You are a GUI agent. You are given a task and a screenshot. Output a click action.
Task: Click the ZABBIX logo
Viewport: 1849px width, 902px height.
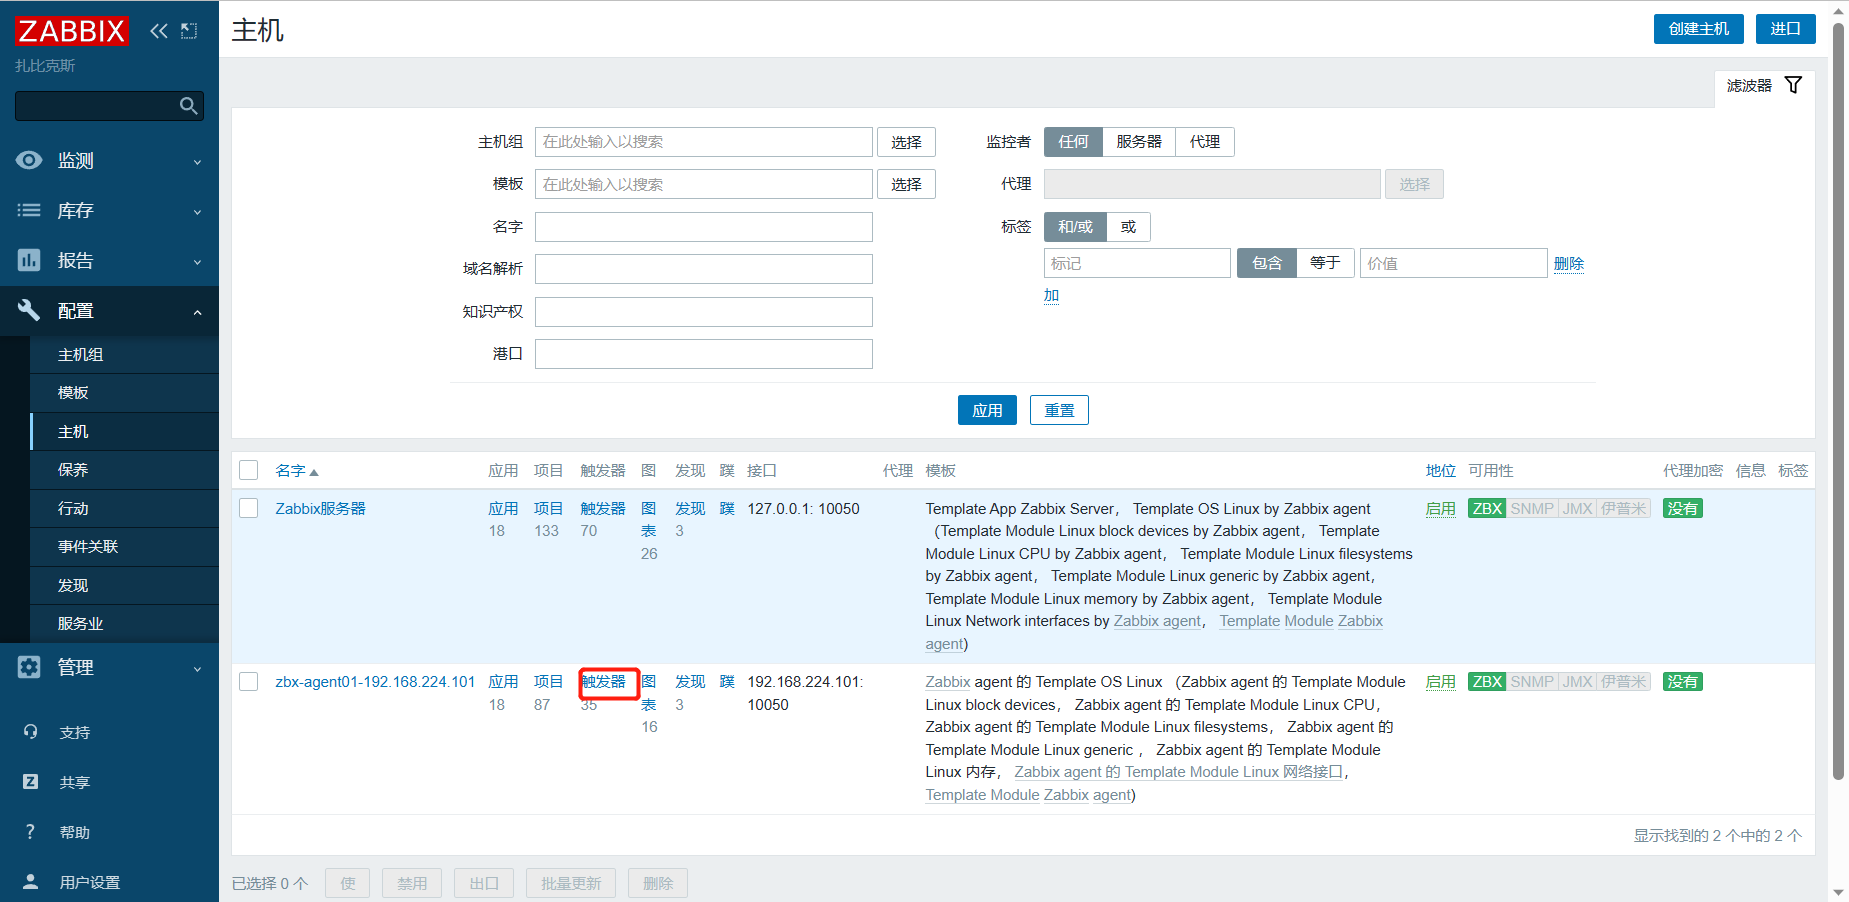click(x=71, y=31)
